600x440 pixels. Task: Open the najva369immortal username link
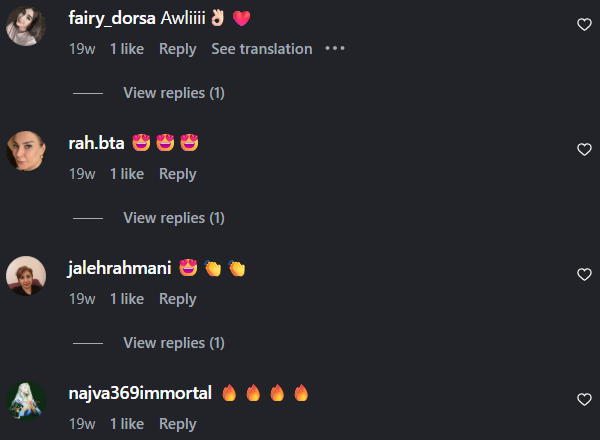pyautogui.click(x=140, y=393)
